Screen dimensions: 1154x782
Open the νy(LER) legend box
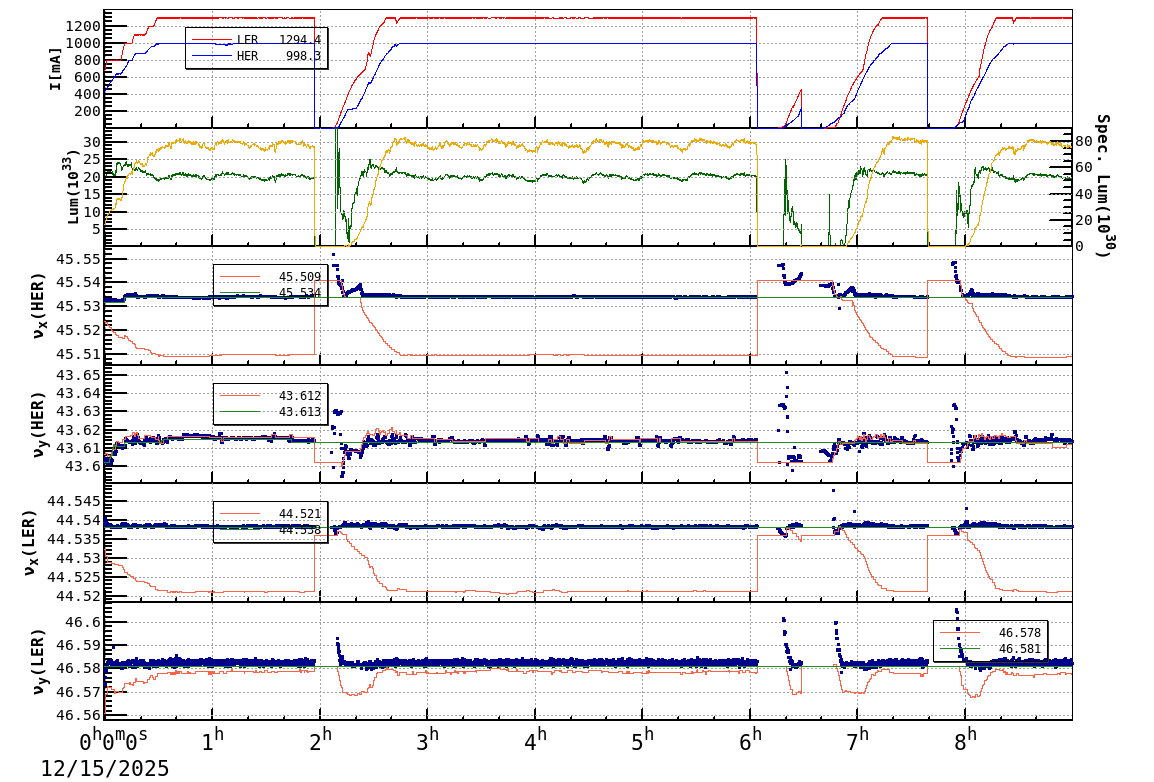point(990,640)
